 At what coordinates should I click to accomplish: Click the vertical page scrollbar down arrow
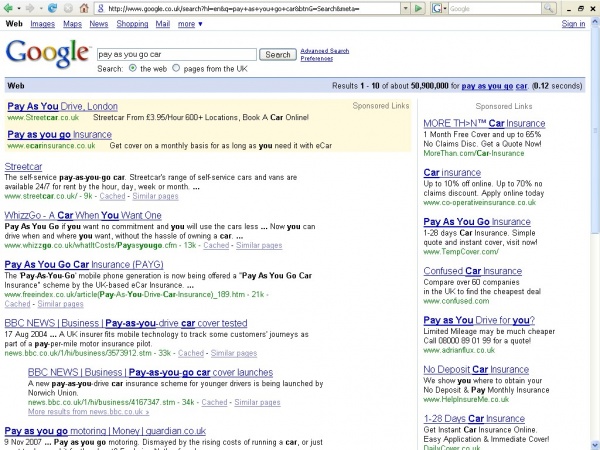pos(594,444)
